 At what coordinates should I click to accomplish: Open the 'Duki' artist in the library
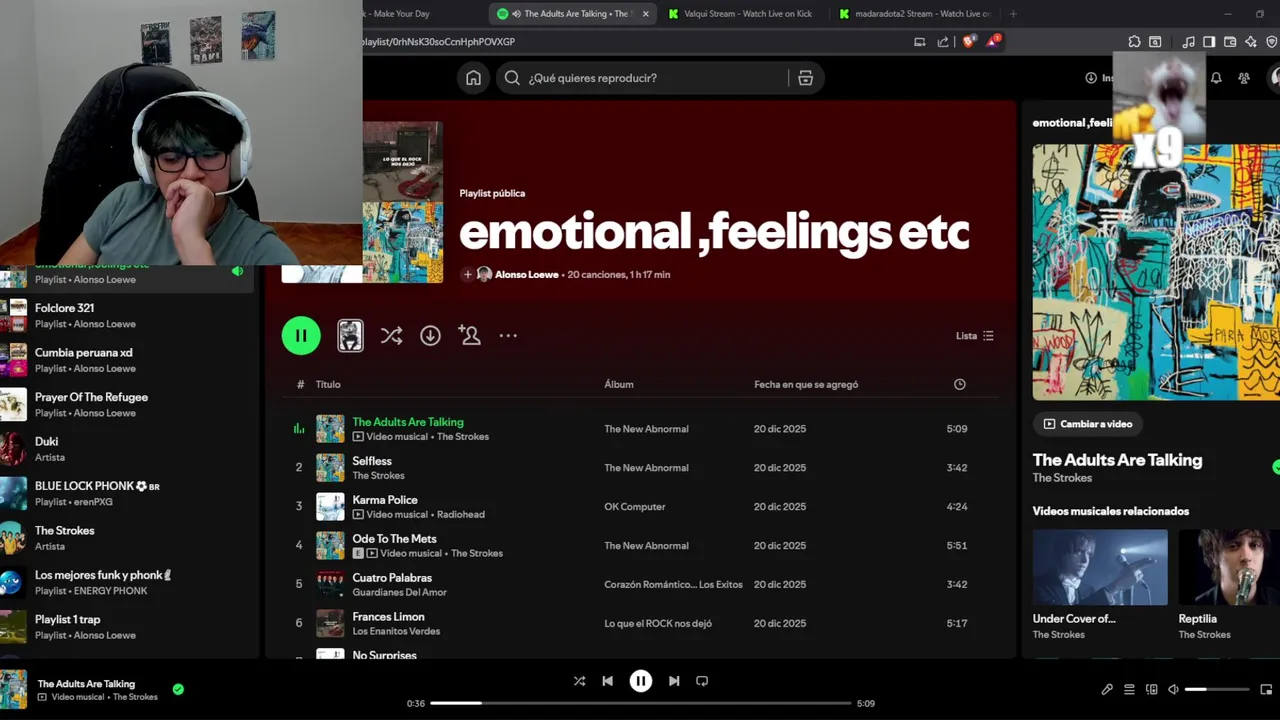128,448
